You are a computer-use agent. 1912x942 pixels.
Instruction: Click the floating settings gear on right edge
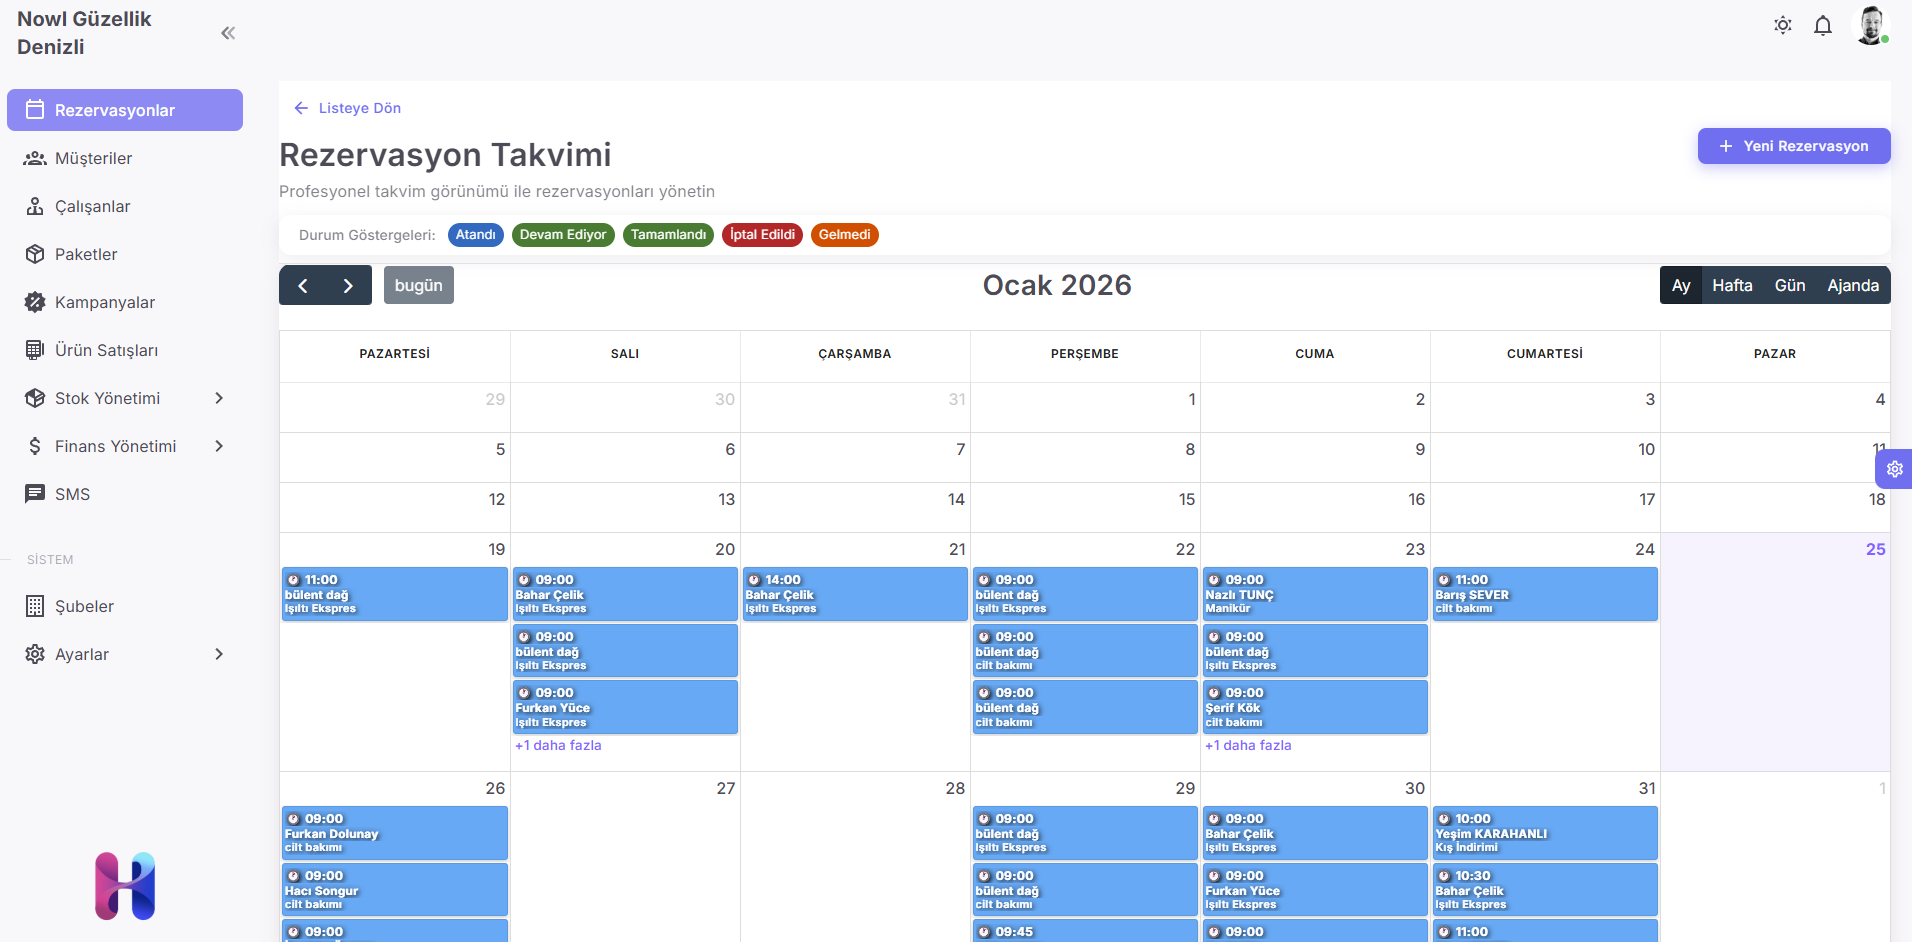pos(1895,469)
